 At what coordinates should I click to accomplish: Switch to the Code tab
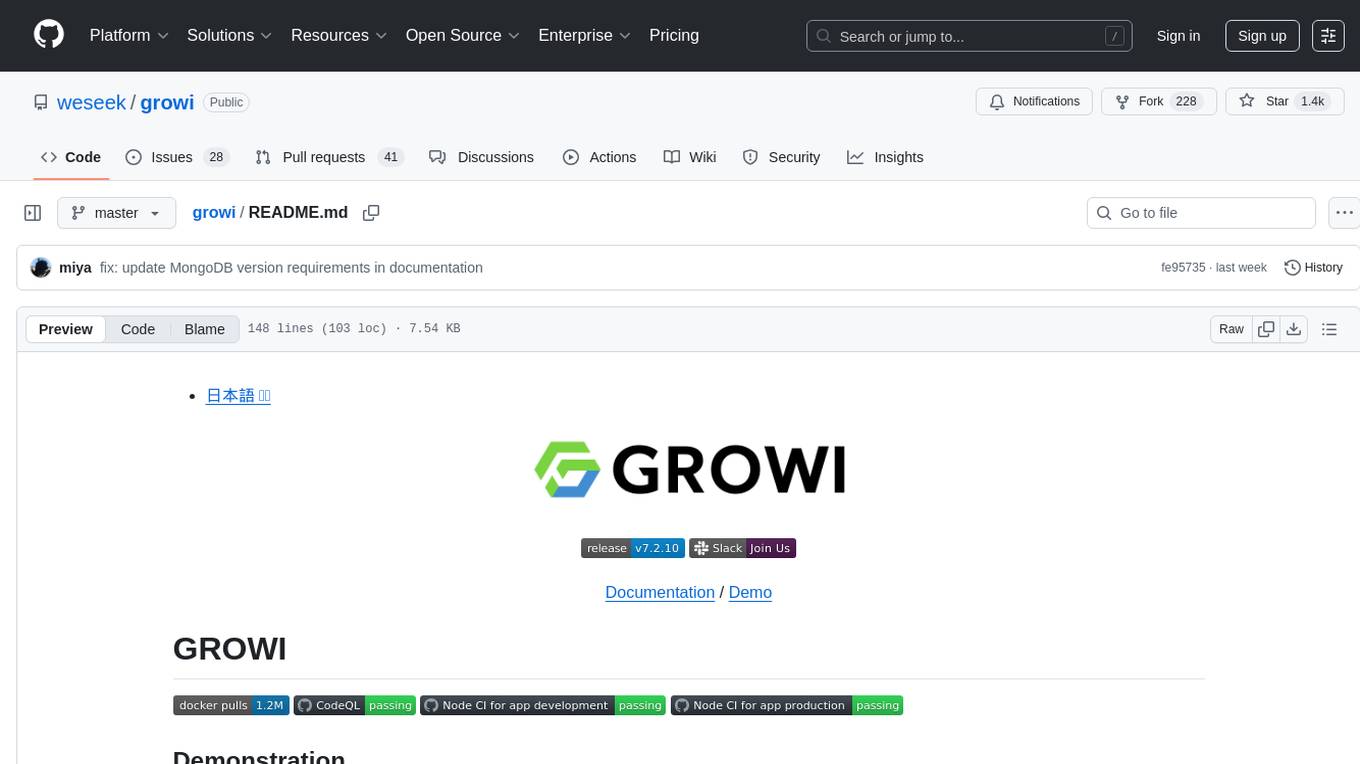click(x=71, y=157)
